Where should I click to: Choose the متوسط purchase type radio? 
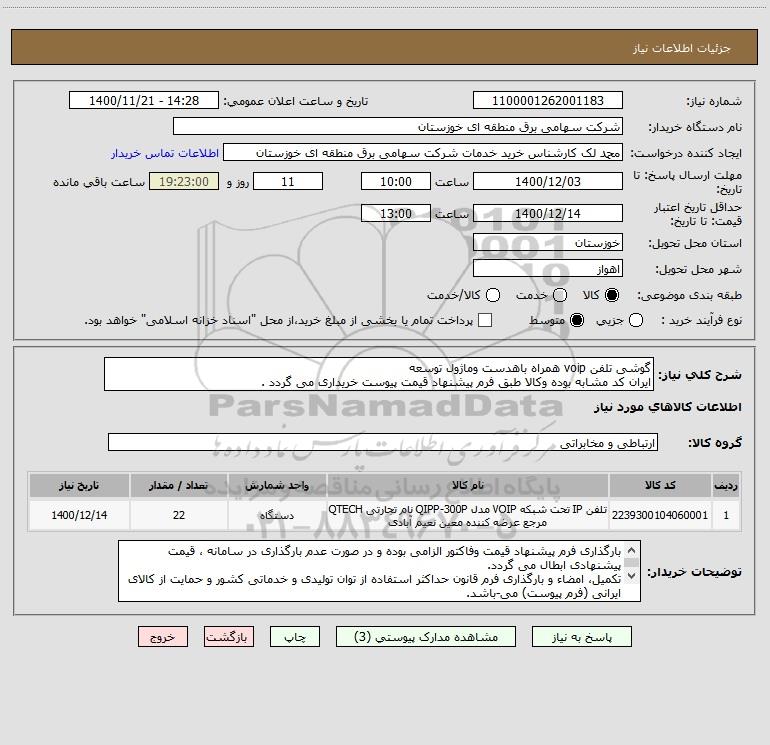577,320
